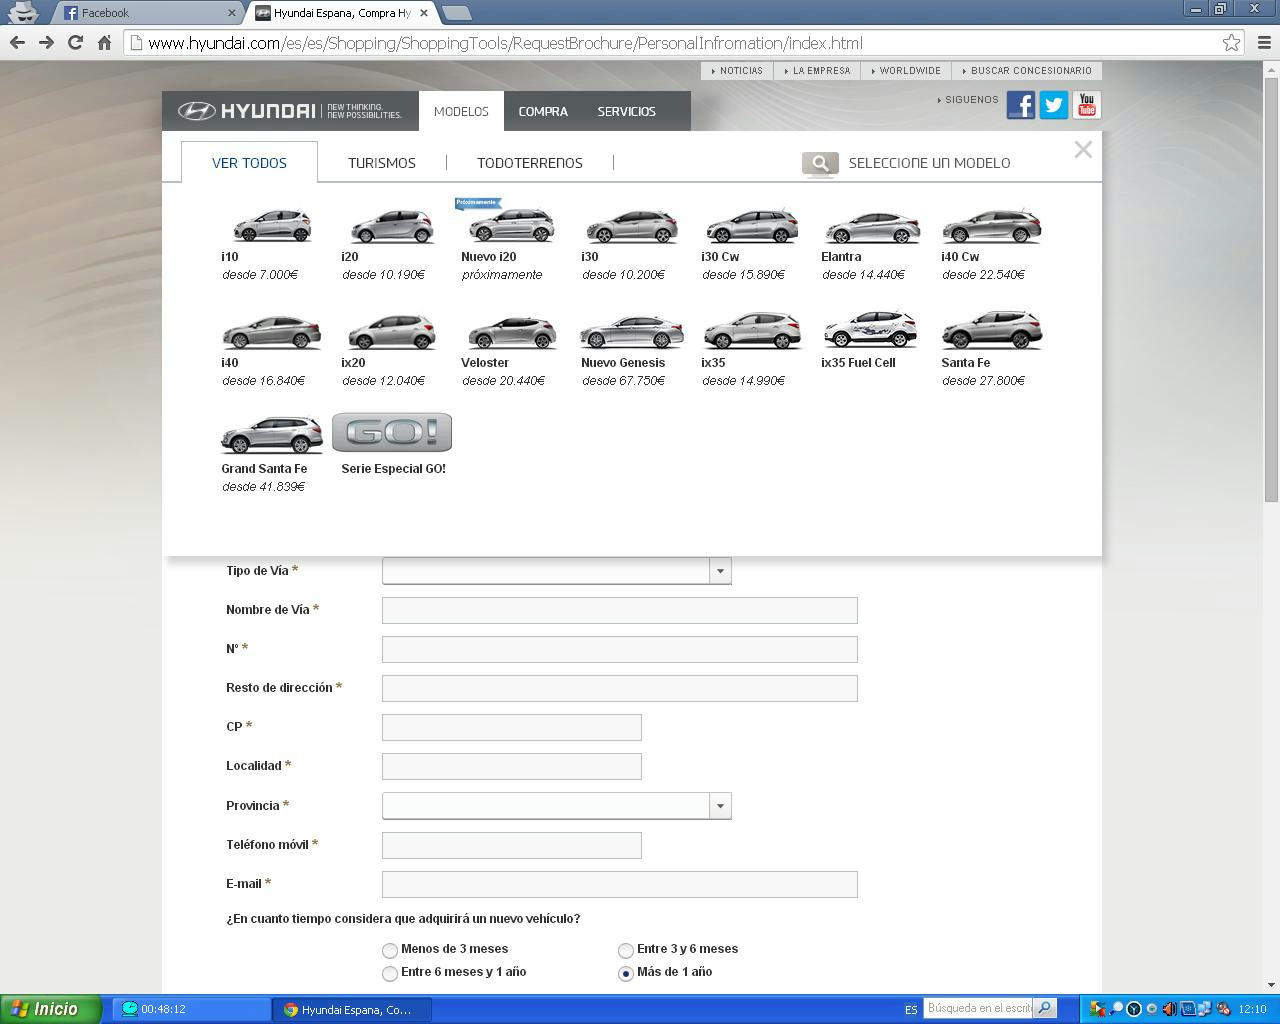
Task: Switch to the Facebook browser tab
Action: 150,13
